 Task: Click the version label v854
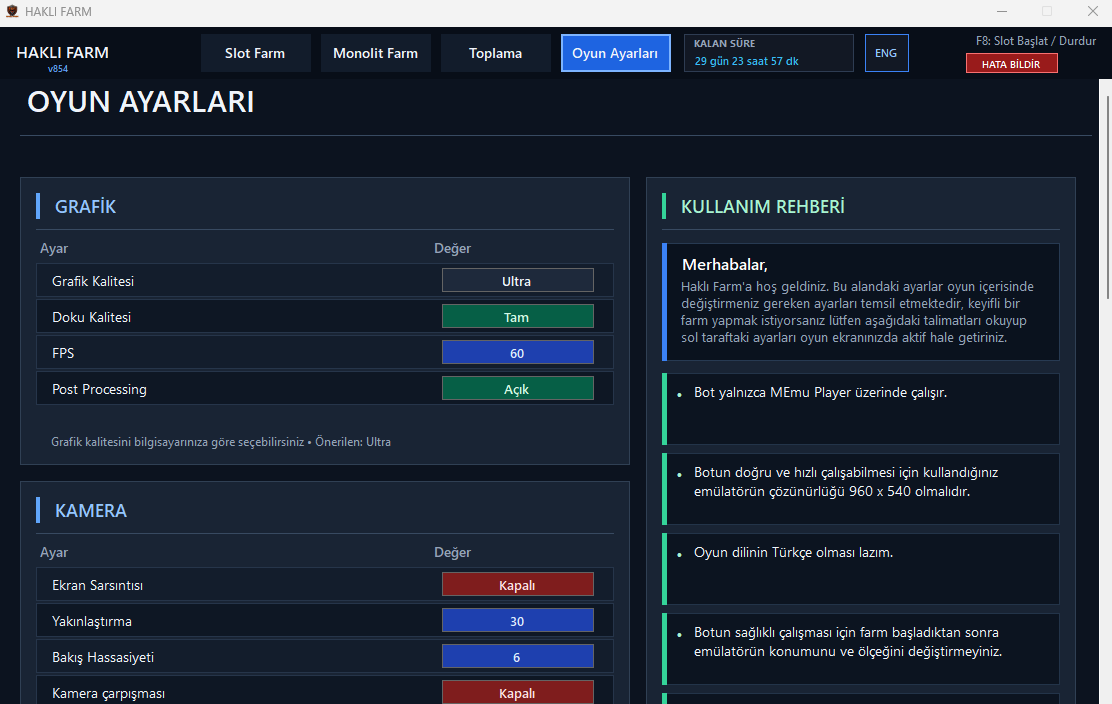click(58, 69)
